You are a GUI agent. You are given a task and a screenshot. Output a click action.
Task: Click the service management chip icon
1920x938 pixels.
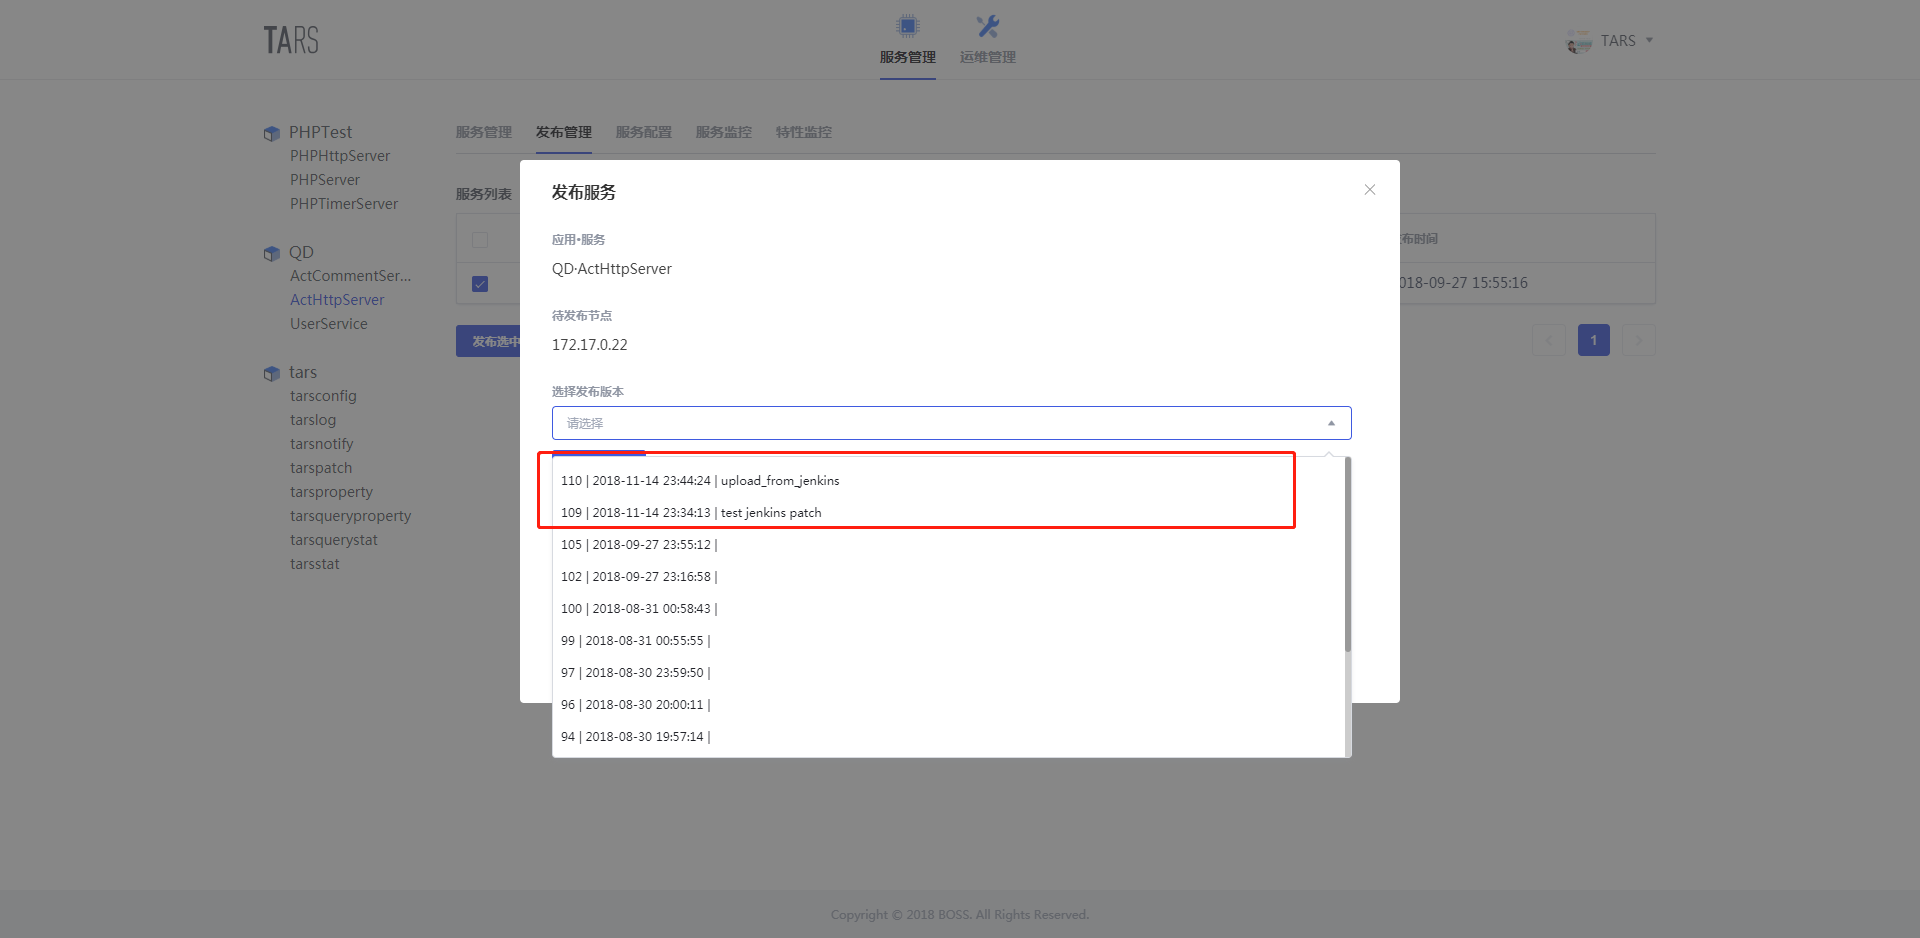907,26
